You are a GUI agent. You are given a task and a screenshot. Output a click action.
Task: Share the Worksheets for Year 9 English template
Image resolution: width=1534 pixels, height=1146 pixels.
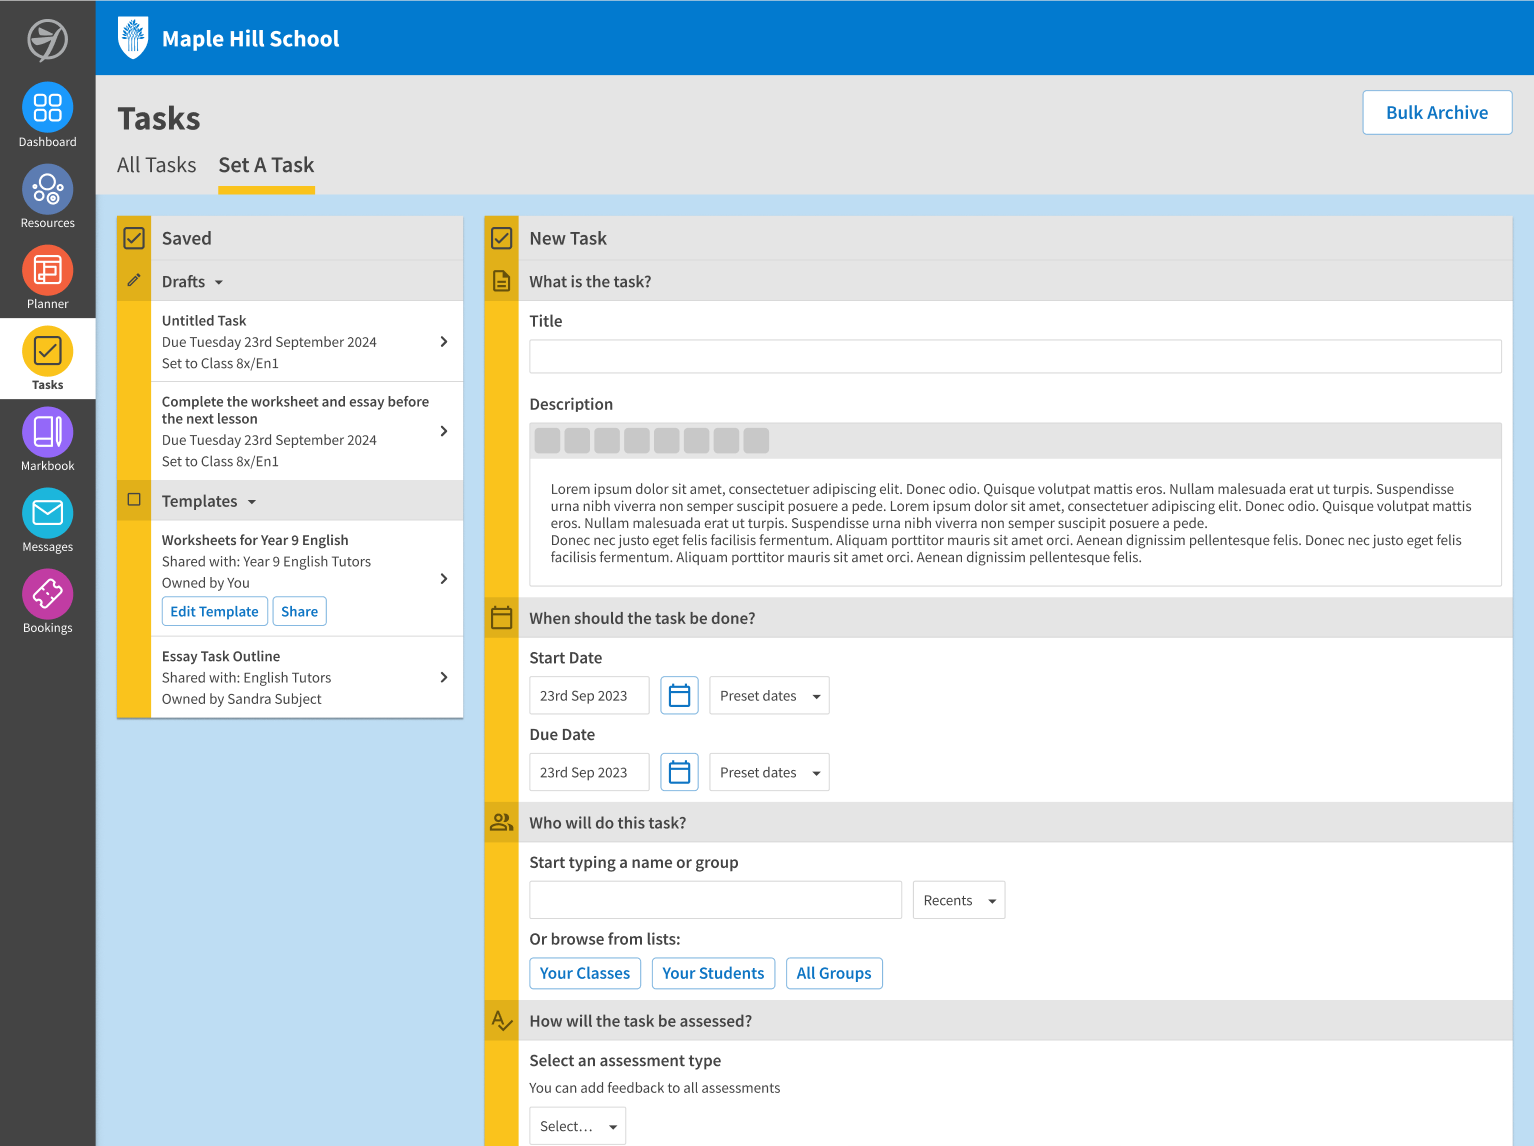click(x=299, y=611)
